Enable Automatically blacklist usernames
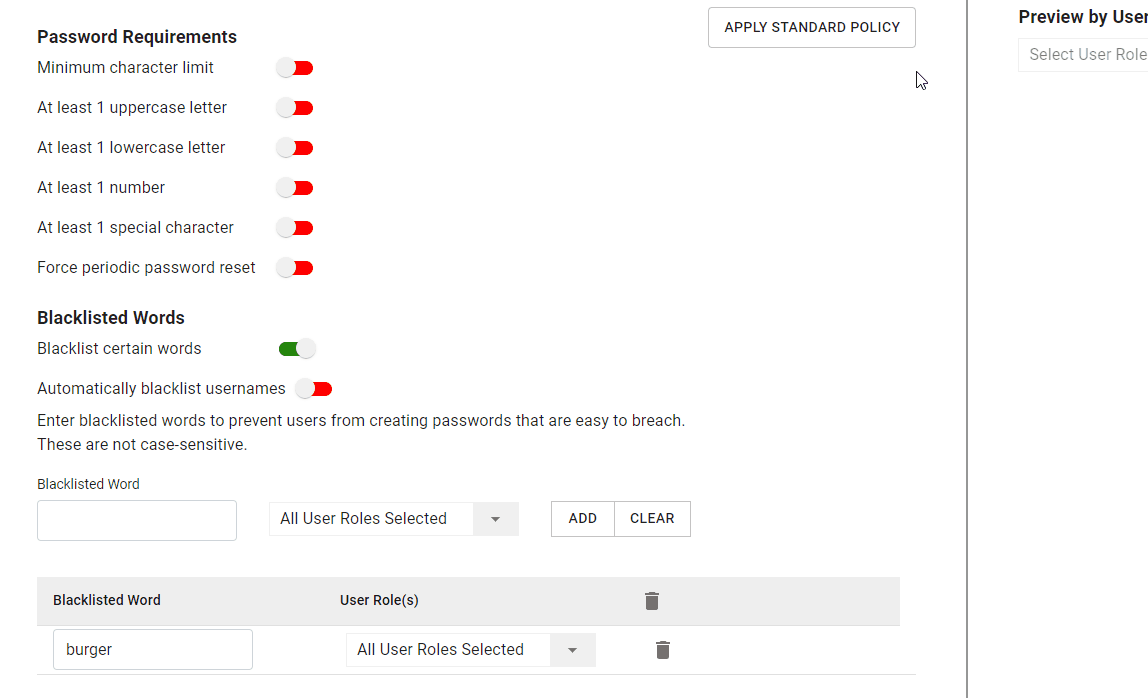This screenshot has height=698, width=1148. pos(313,388)
